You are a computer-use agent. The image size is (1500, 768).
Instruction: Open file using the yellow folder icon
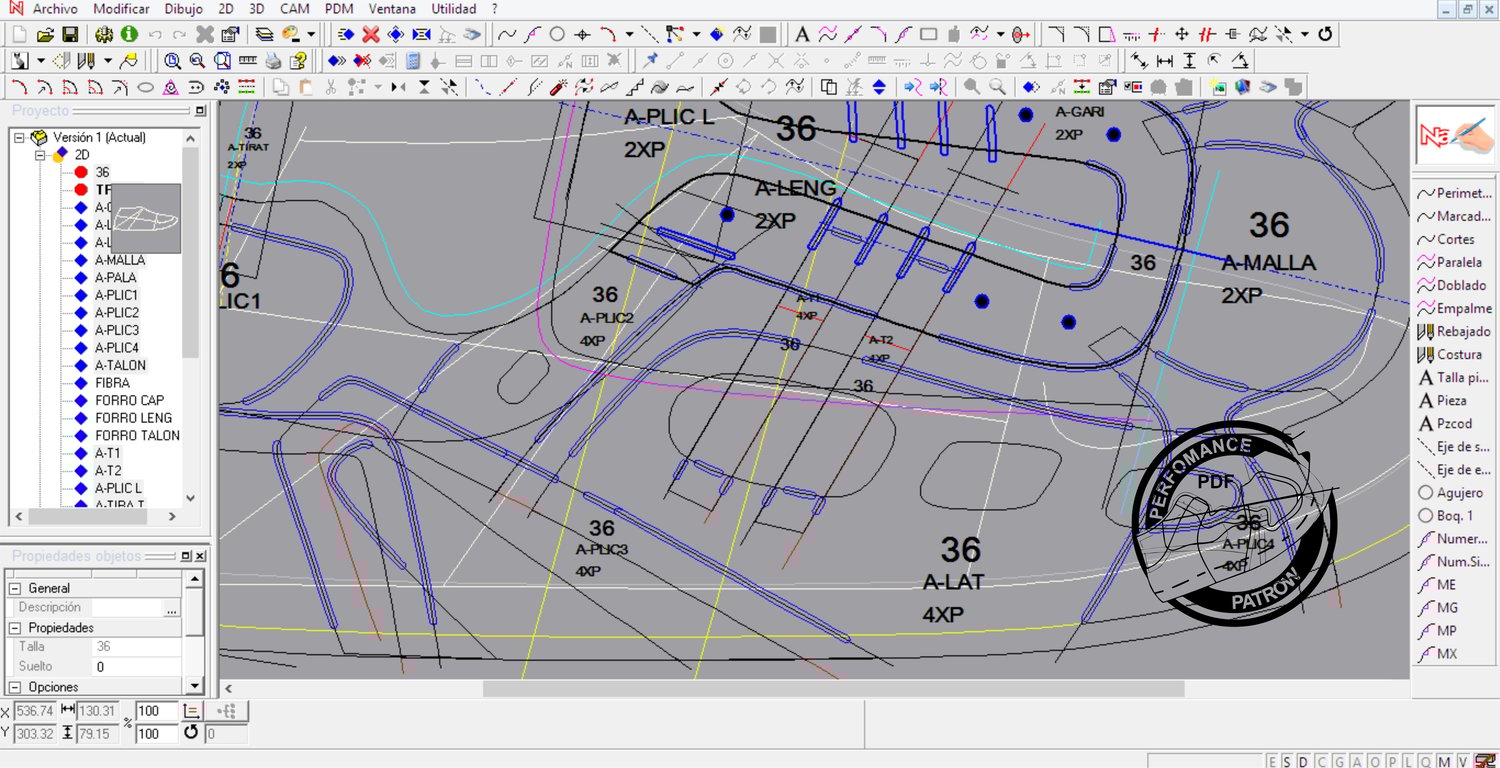45,34
